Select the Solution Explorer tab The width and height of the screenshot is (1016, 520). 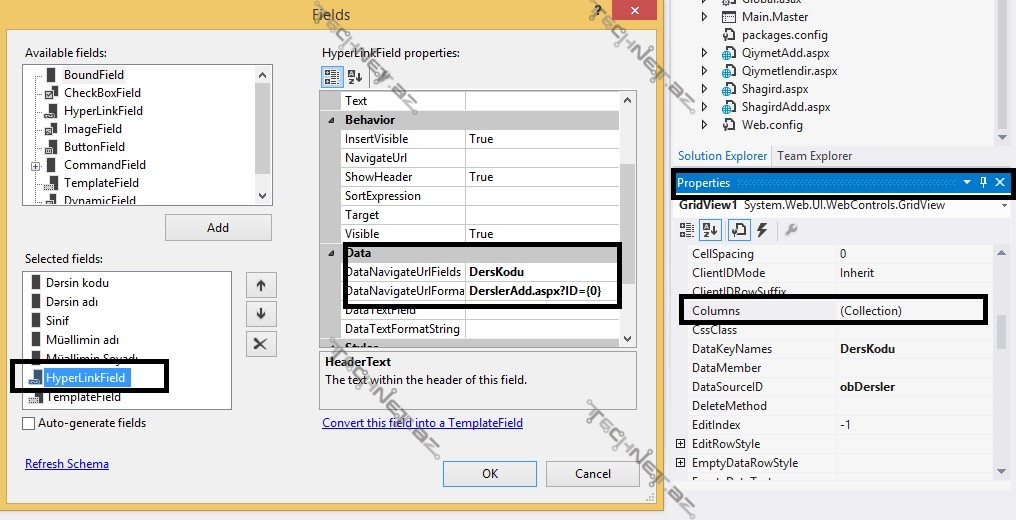click(x=722, y=156)
